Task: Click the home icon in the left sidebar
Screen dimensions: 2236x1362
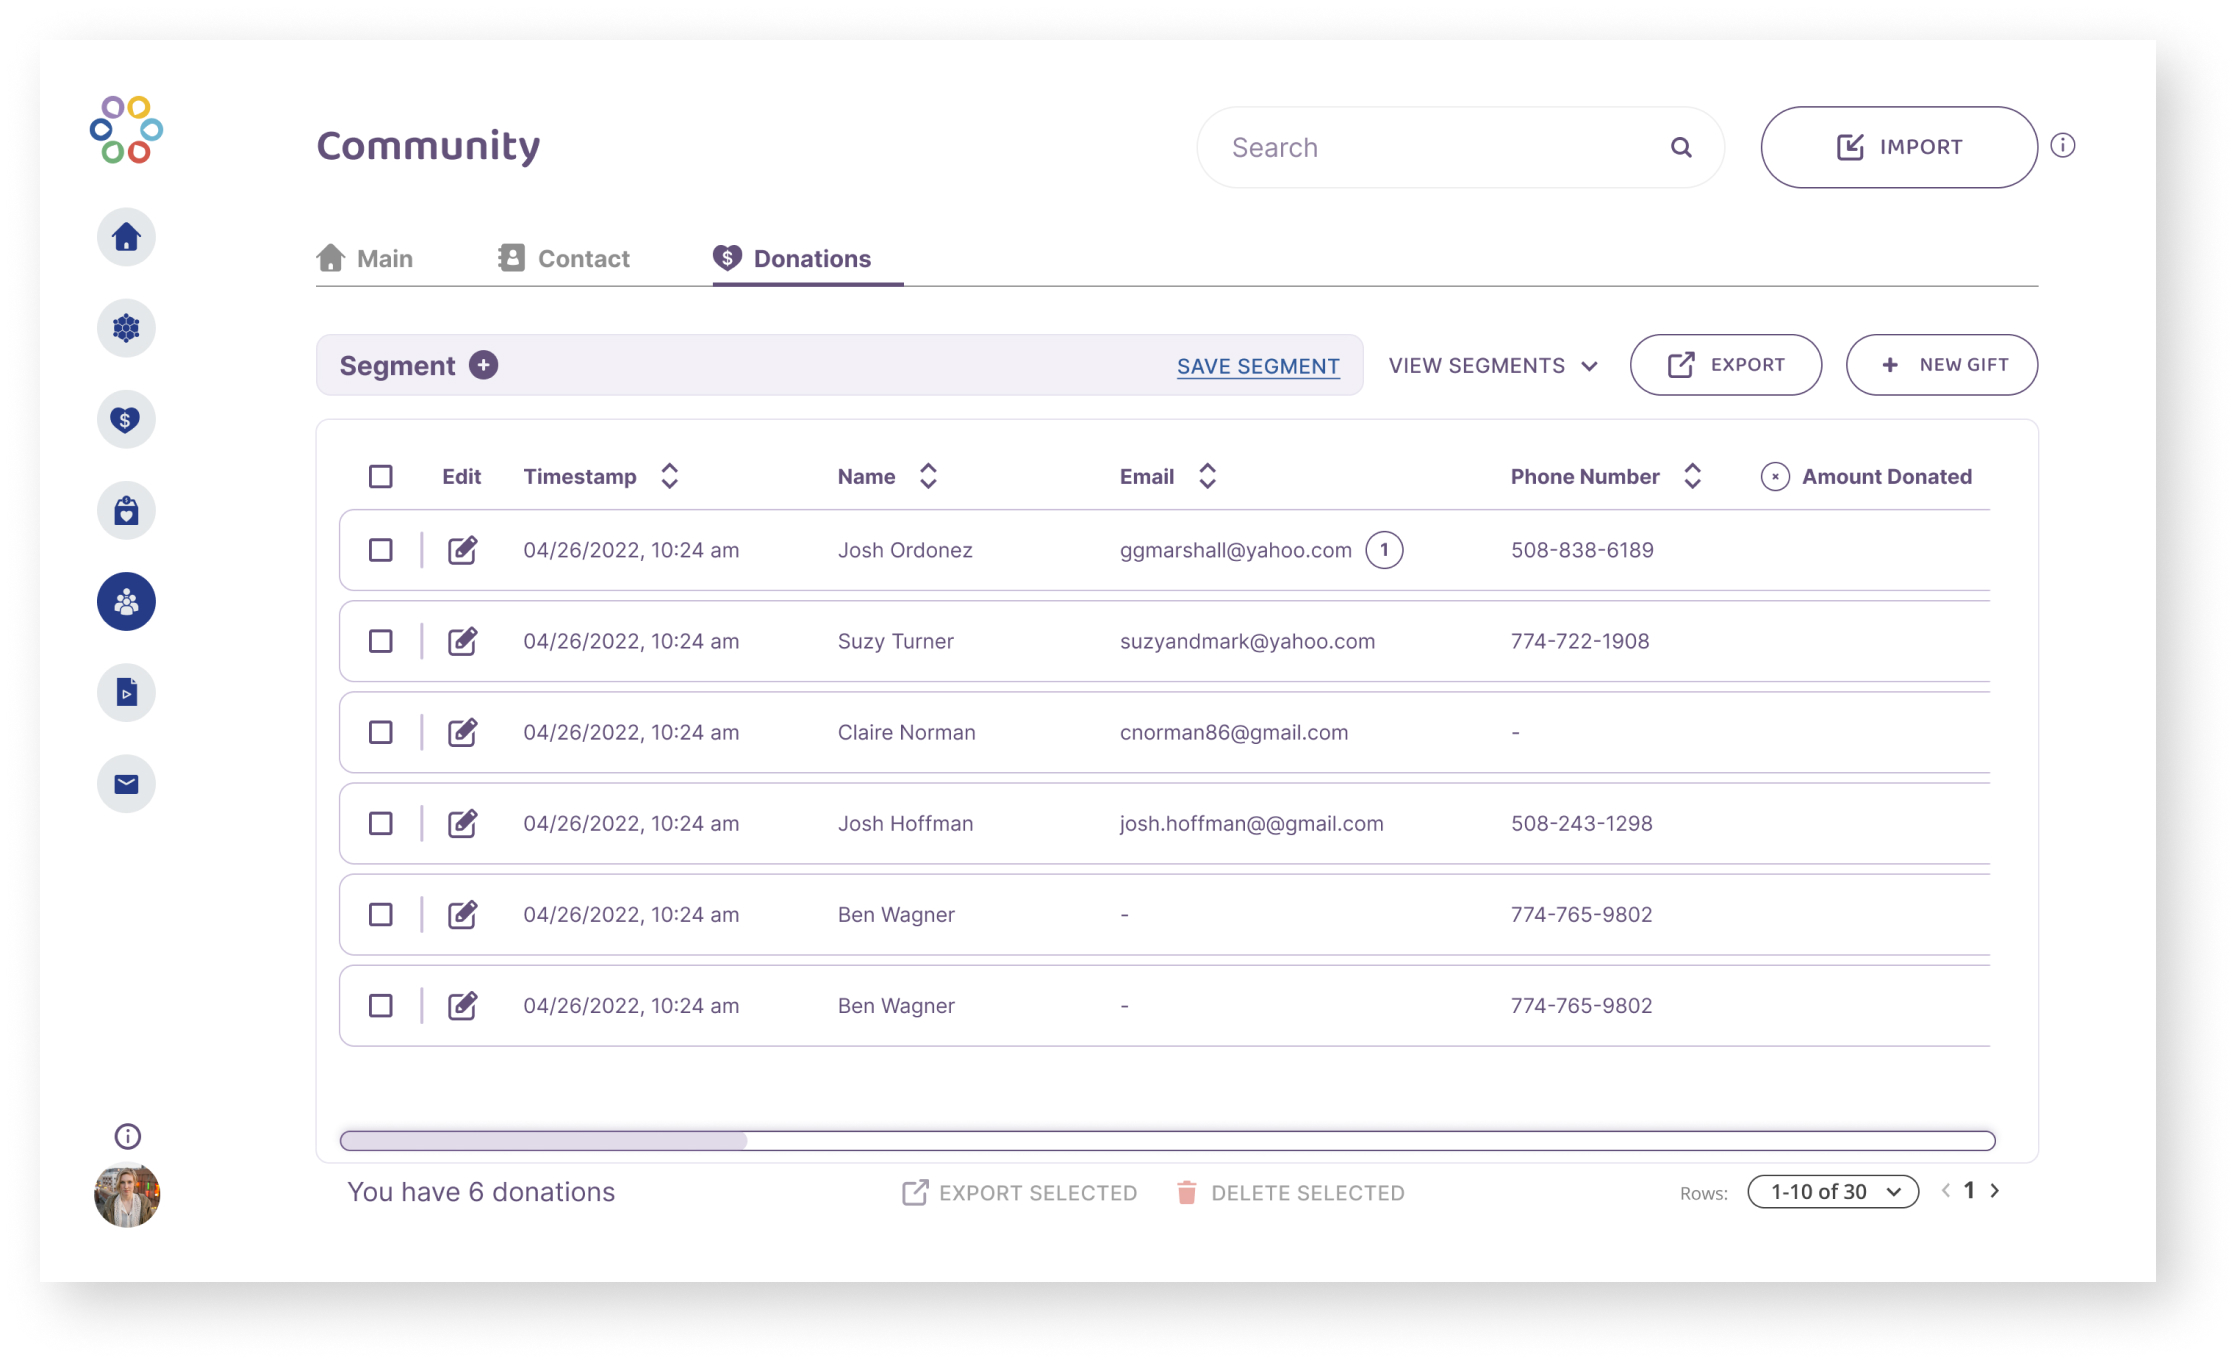Action: pyautogui.click(x=129, y=238)
